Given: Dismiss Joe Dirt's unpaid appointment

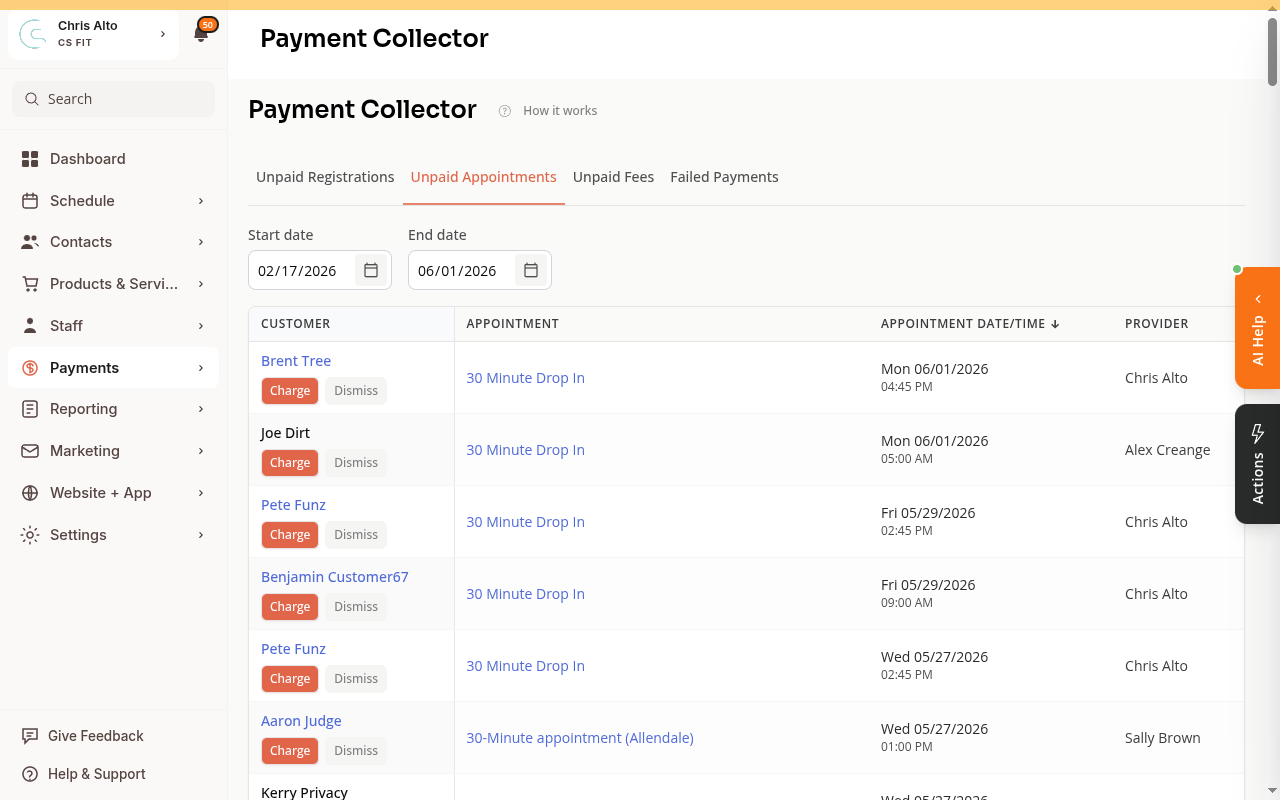Looking at the screenshot, I should pos(356,463).
